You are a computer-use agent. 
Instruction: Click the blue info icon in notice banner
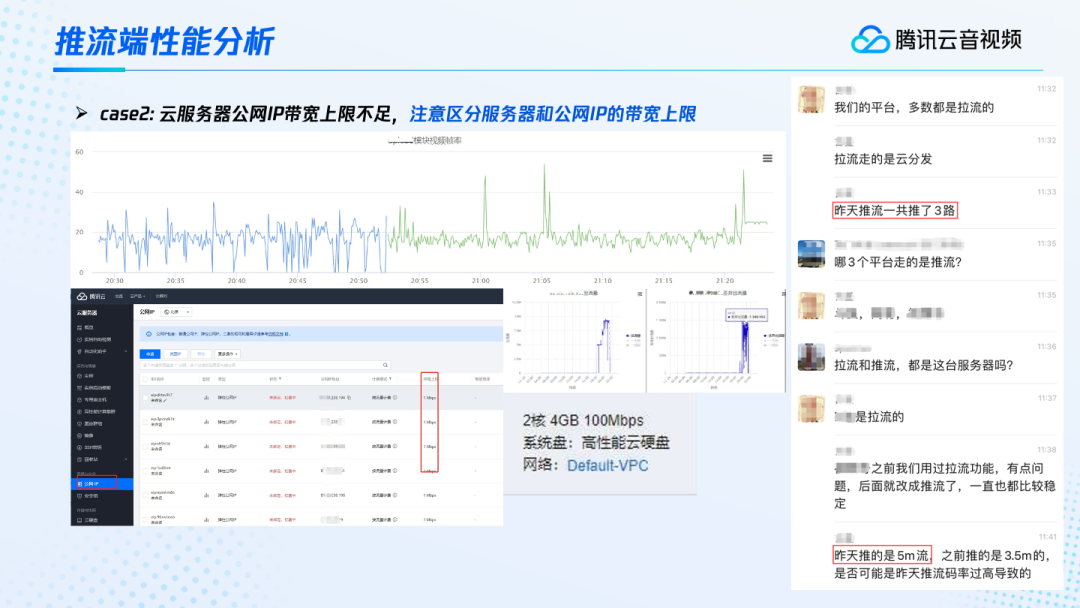pos(148,333)
